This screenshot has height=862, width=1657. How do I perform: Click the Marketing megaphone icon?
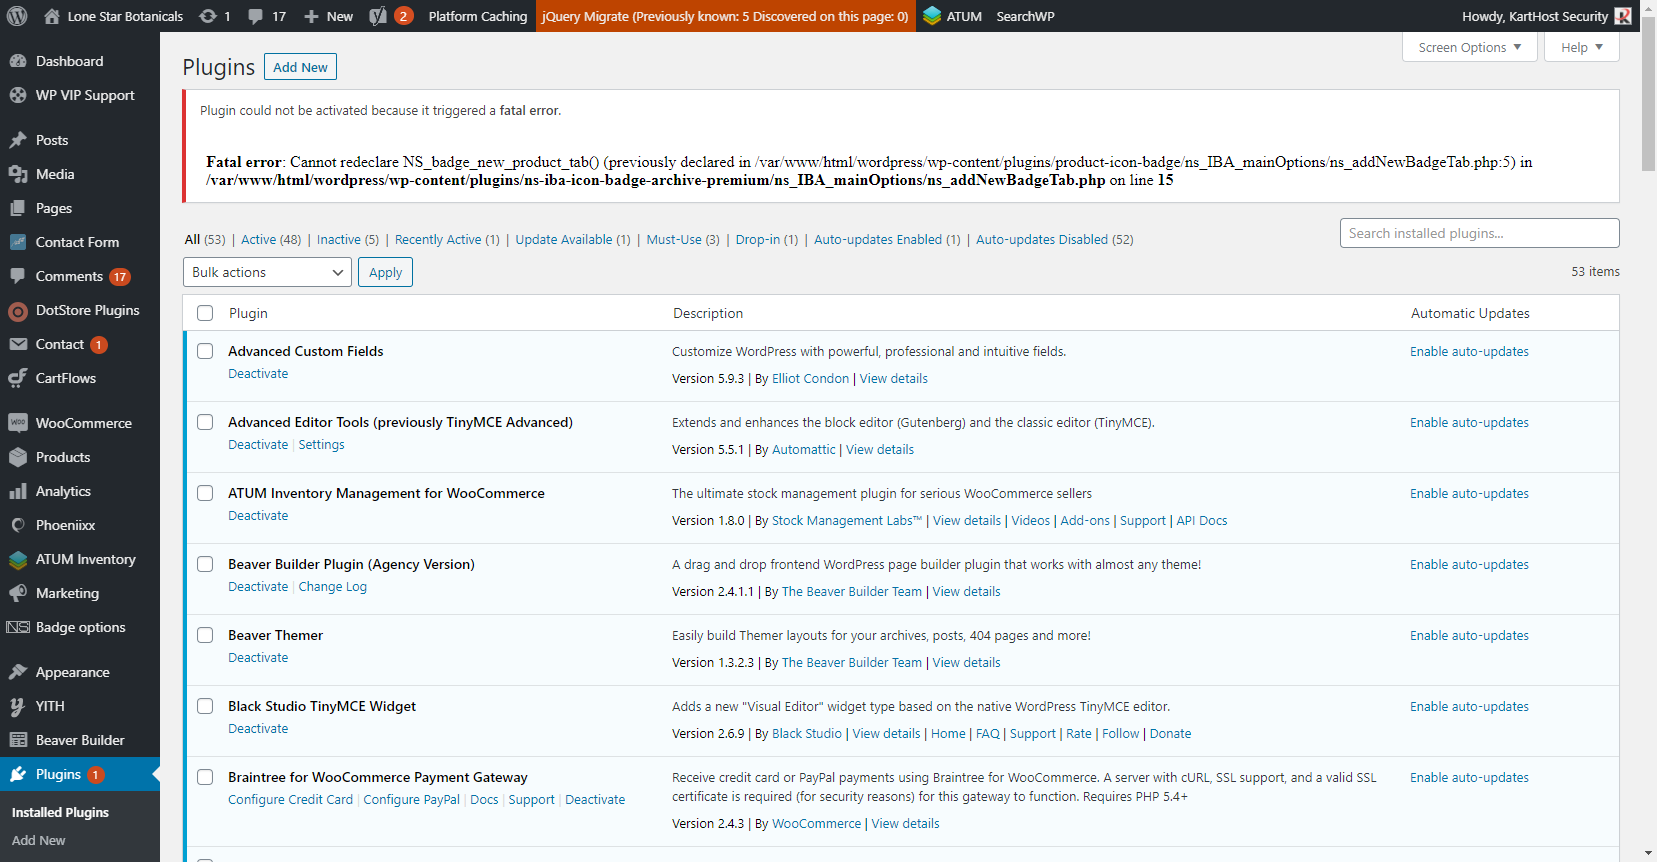[18, 593]
